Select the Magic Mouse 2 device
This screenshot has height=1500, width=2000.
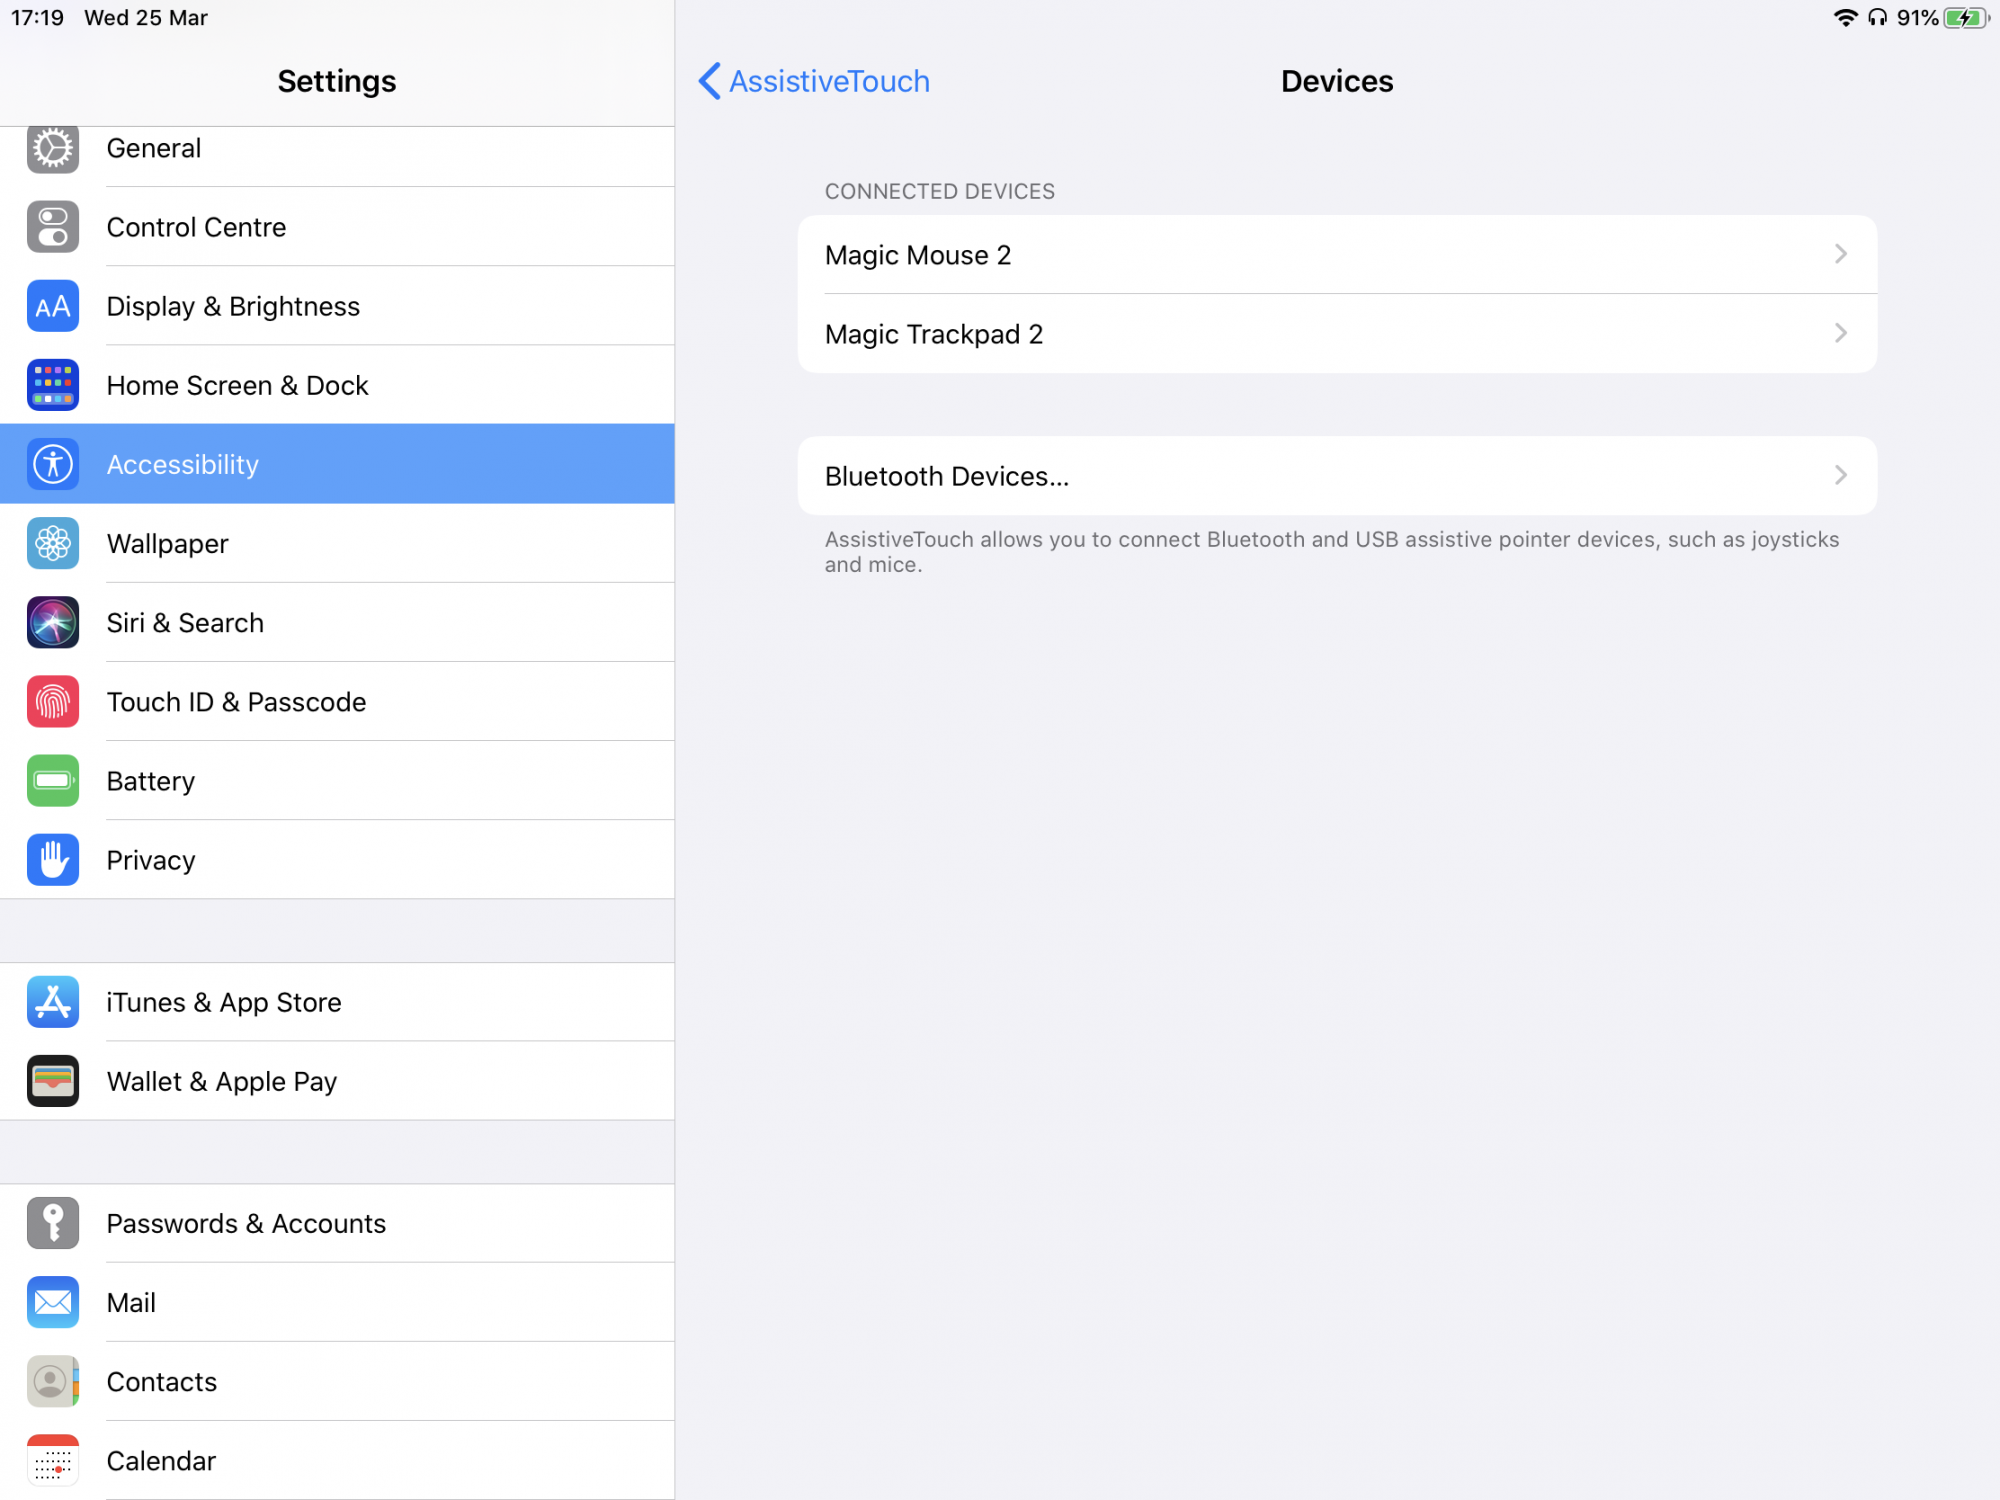1337,254
